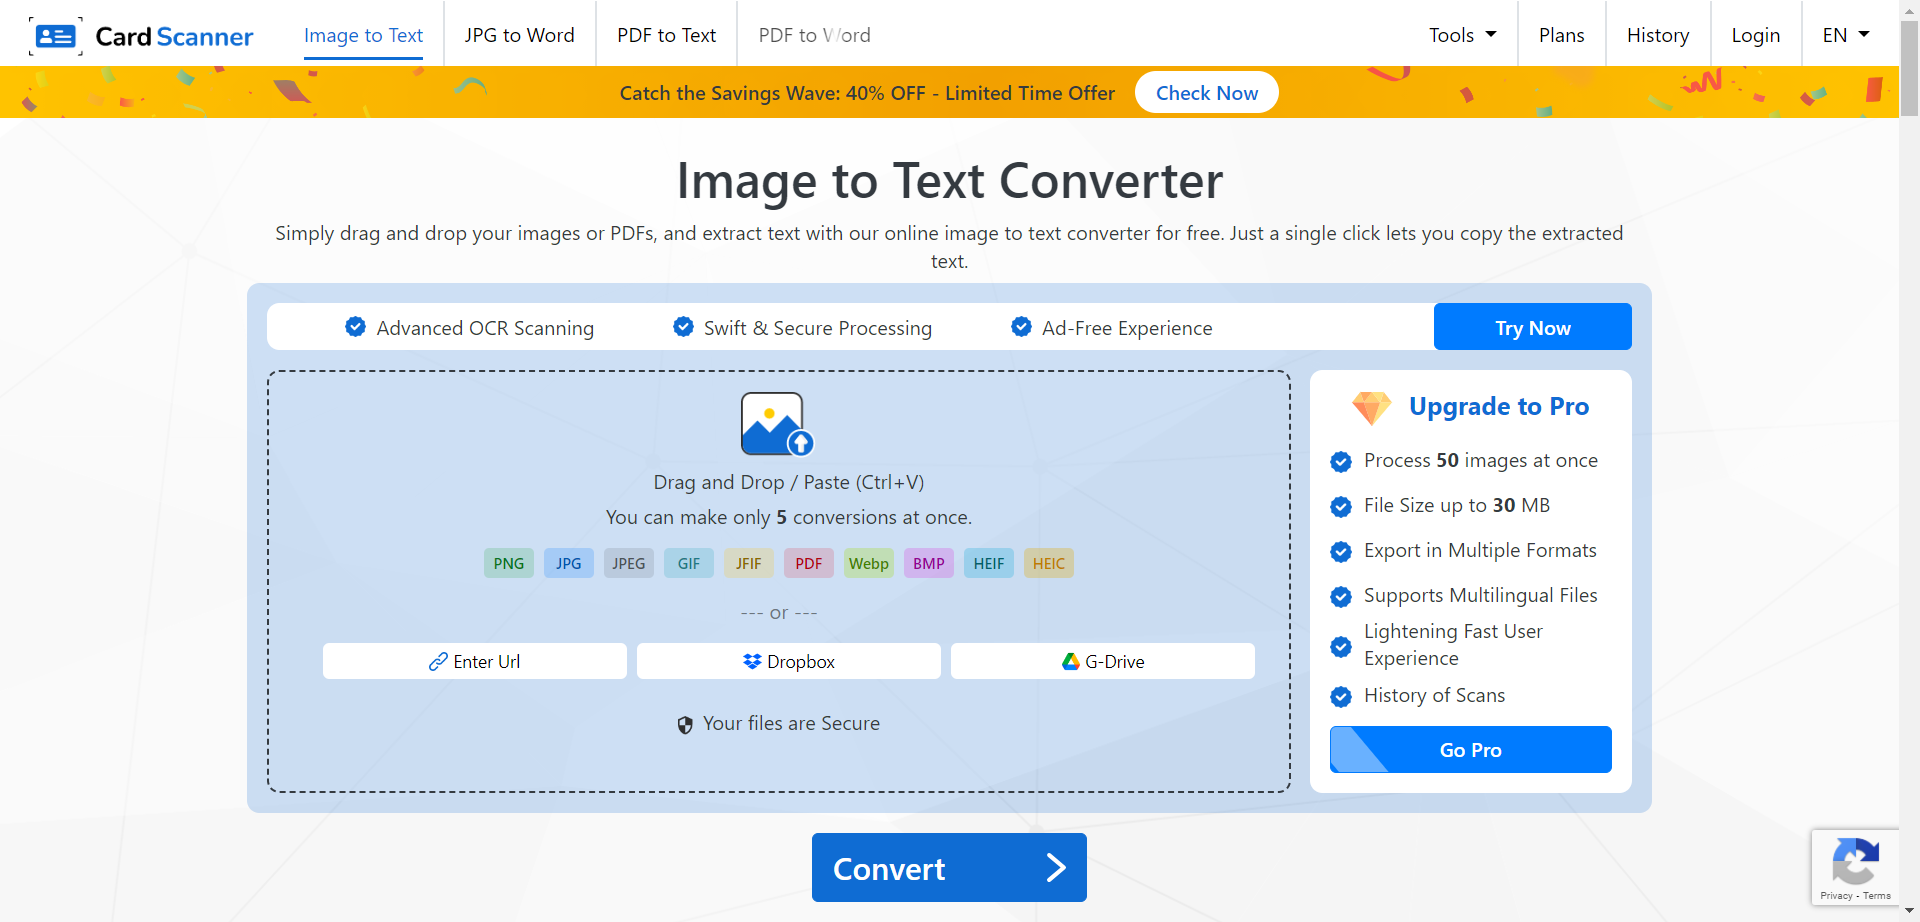Open the Plans menu item

point(1561,34)
